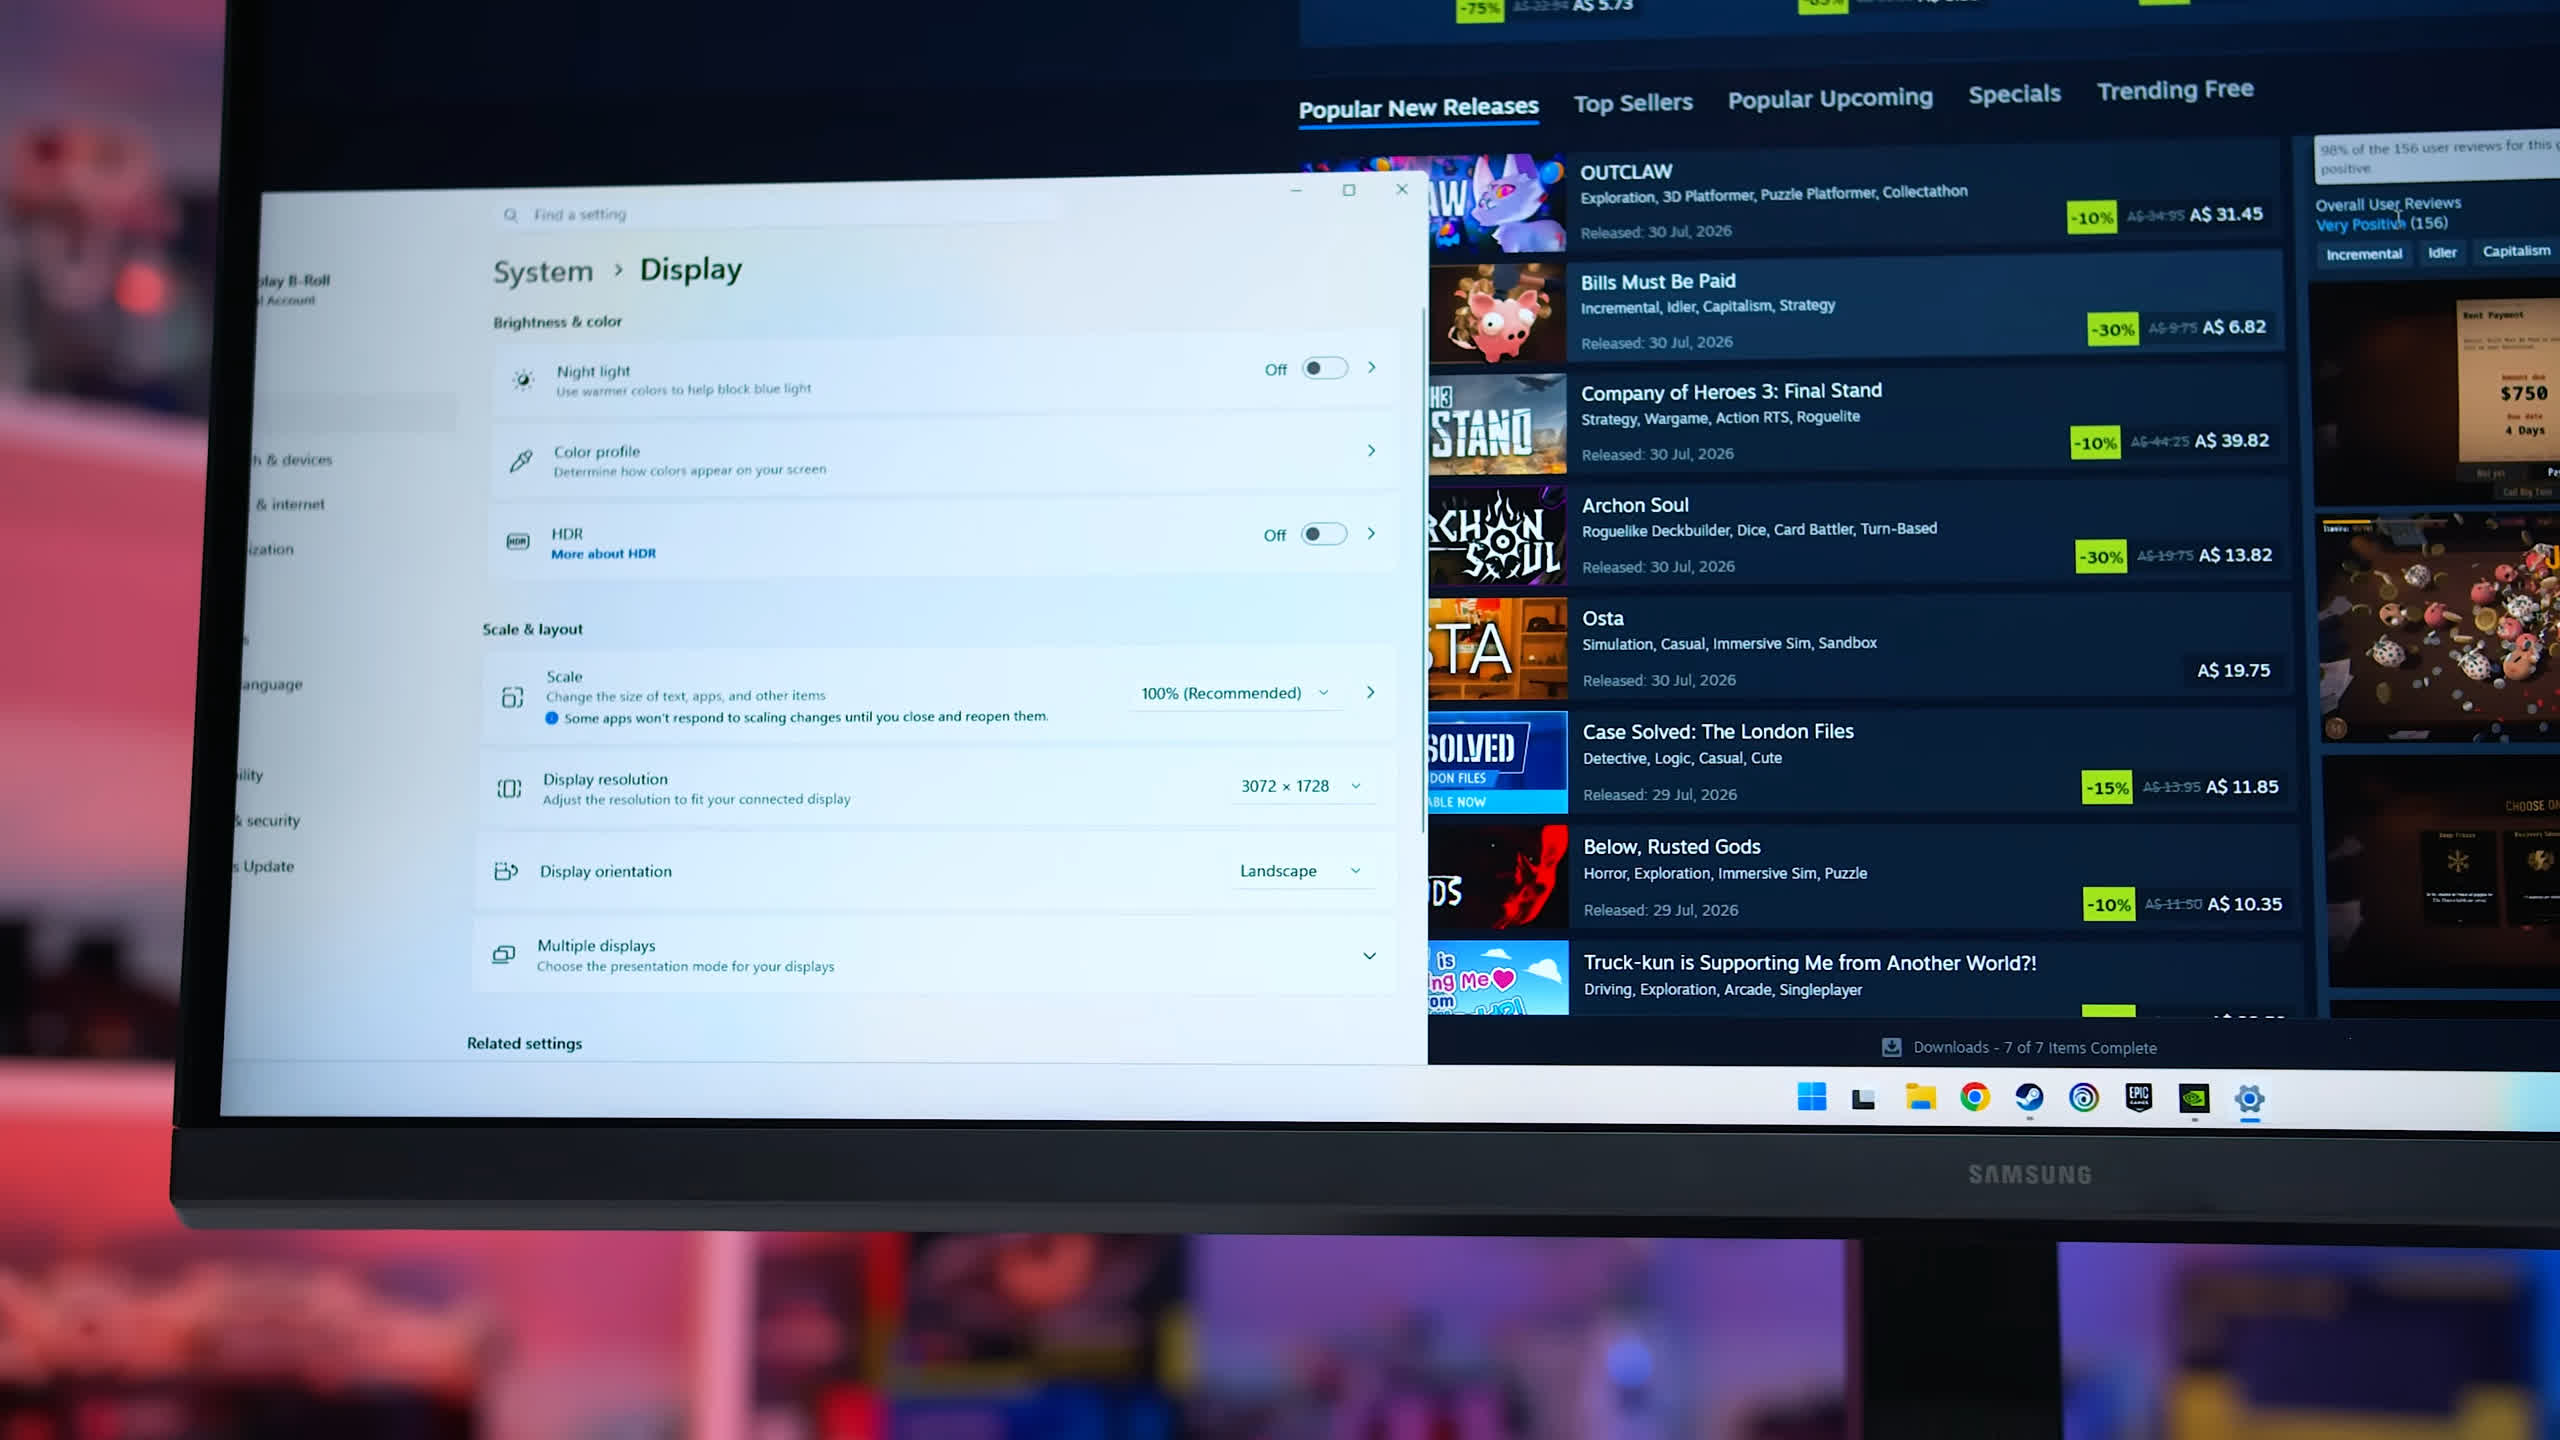The width and height of the screenshot is (2560, 1440).
Task: Click the '& internet' item in Settings sidebar
Action: [x=290, y=505]
